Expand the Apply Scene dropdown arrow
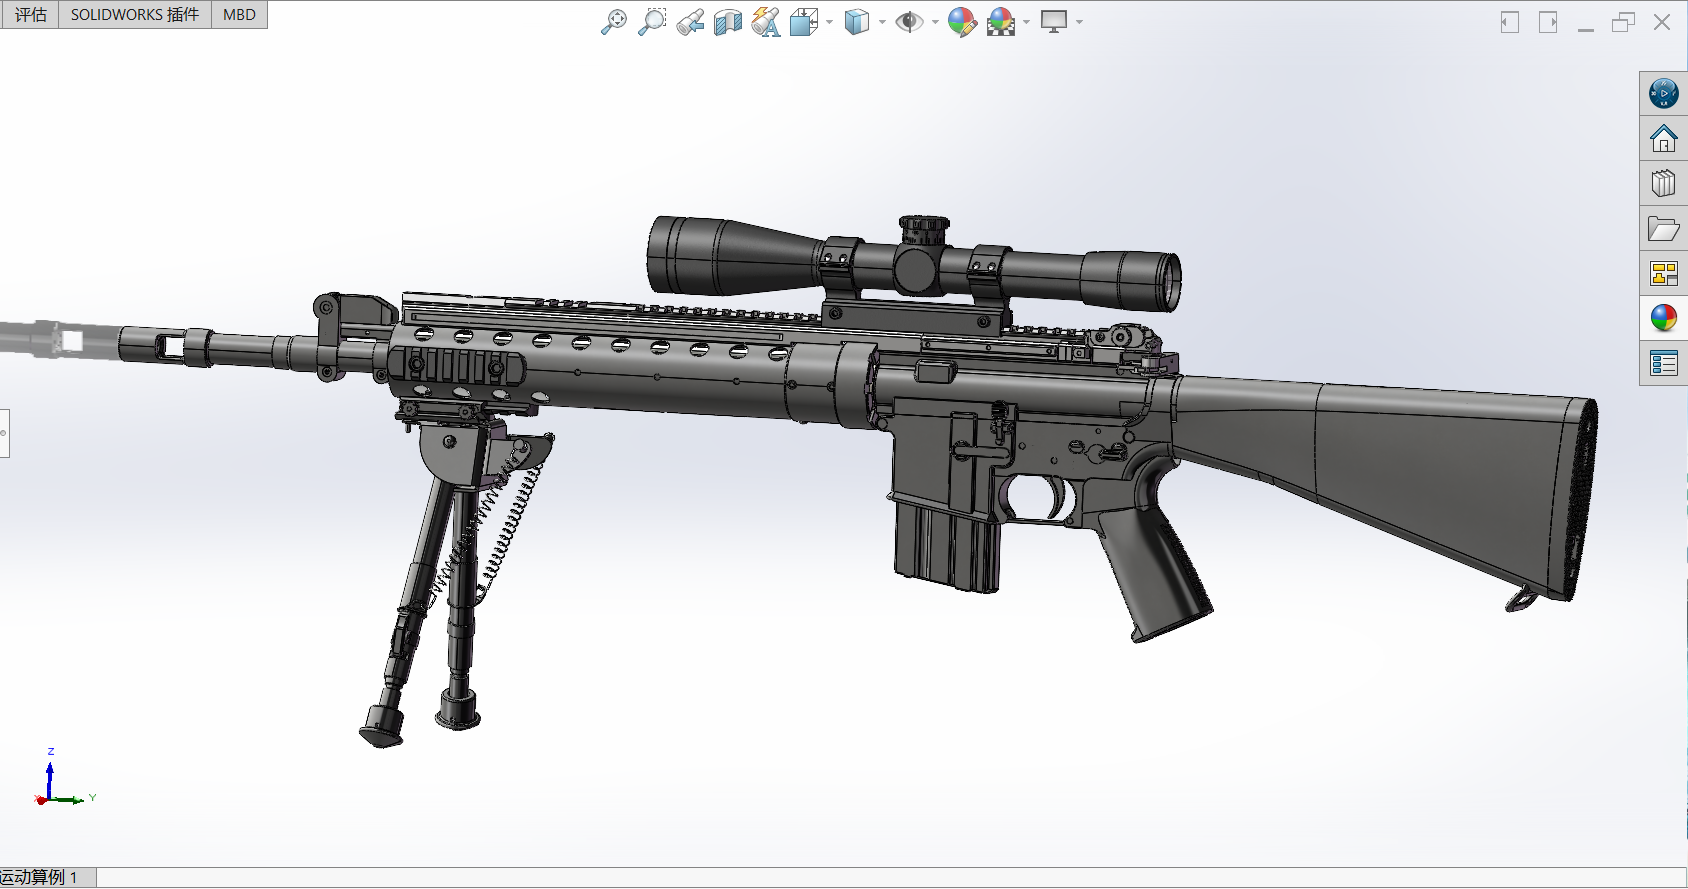The image size is (1688, 889). (1026, 22)
